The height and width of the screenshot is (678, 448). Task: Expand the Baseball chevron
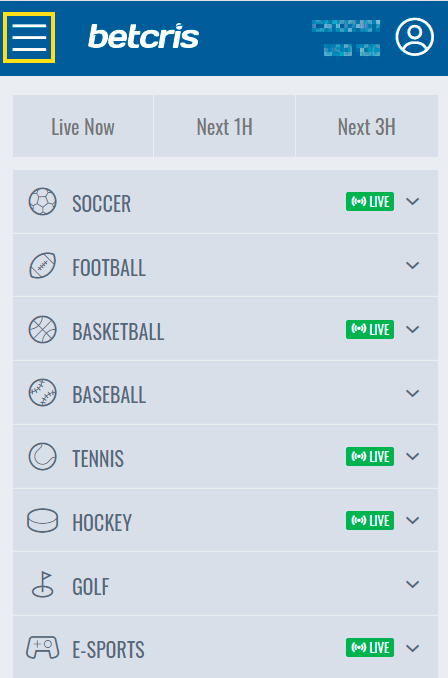413,393
